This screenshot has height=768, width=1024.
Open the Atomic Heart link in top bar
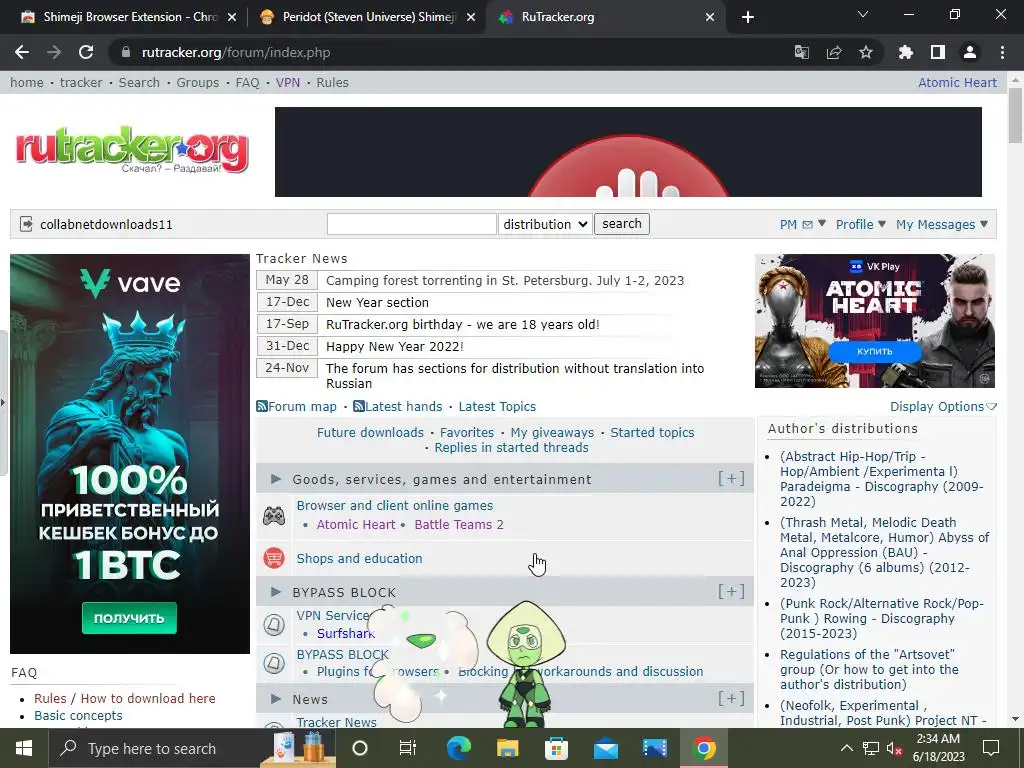coord(957,82)
